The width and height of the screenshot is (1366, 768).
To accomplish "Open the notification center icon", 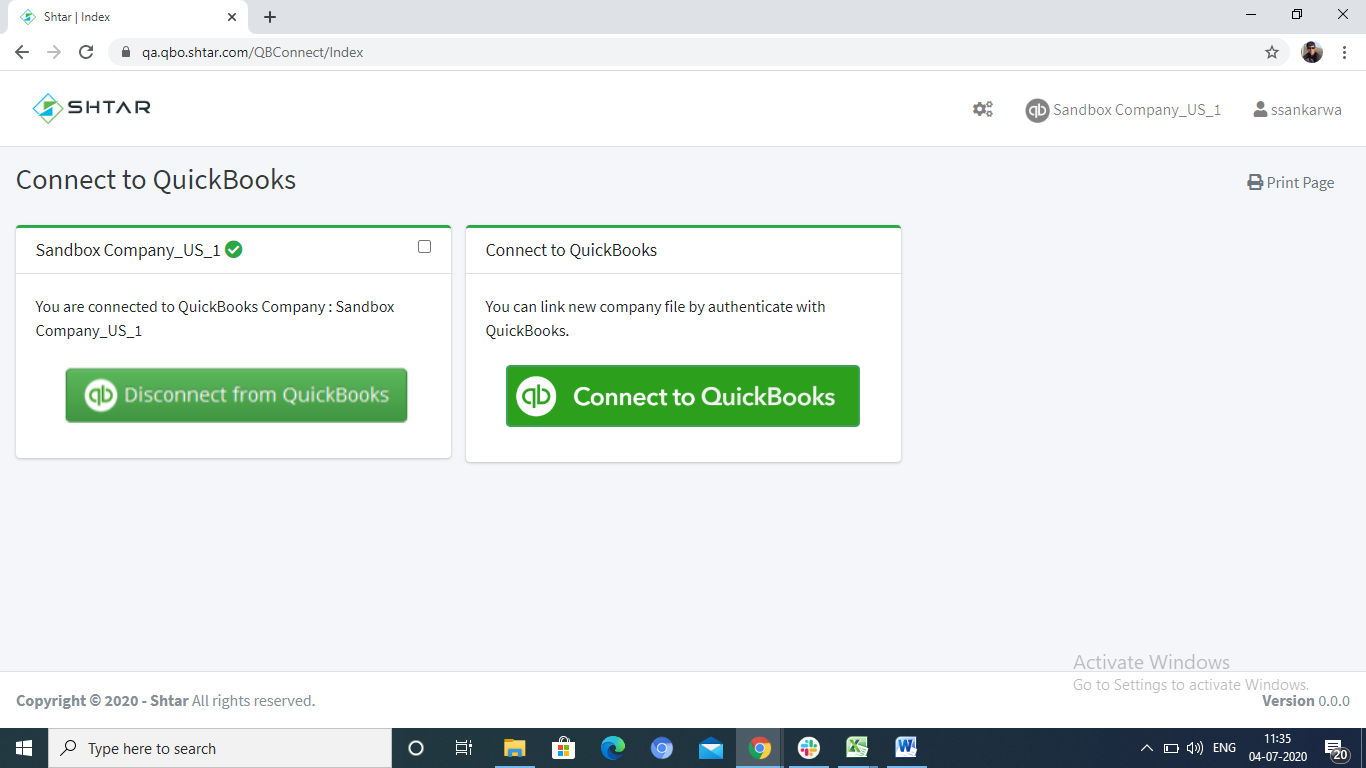I will coord(1336,749).
